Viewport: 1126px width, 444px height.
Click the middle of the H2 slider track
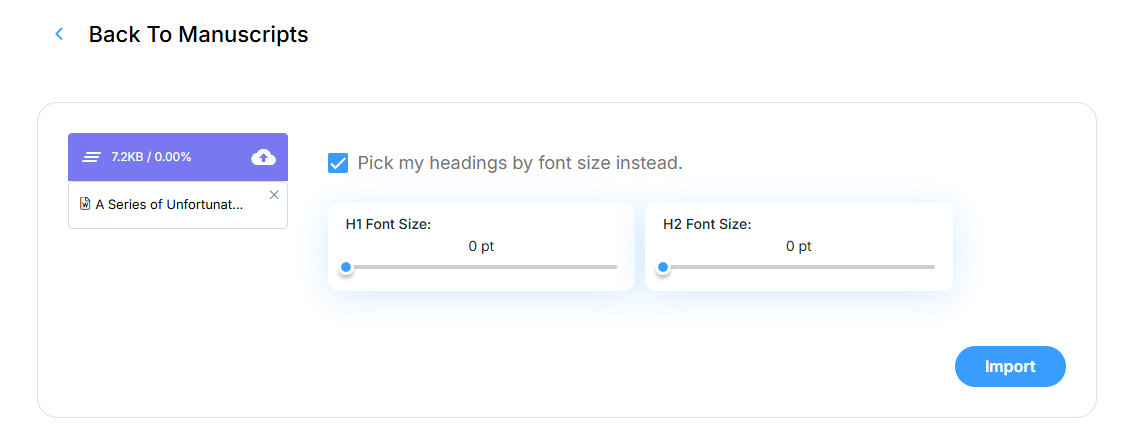[798, 267]
